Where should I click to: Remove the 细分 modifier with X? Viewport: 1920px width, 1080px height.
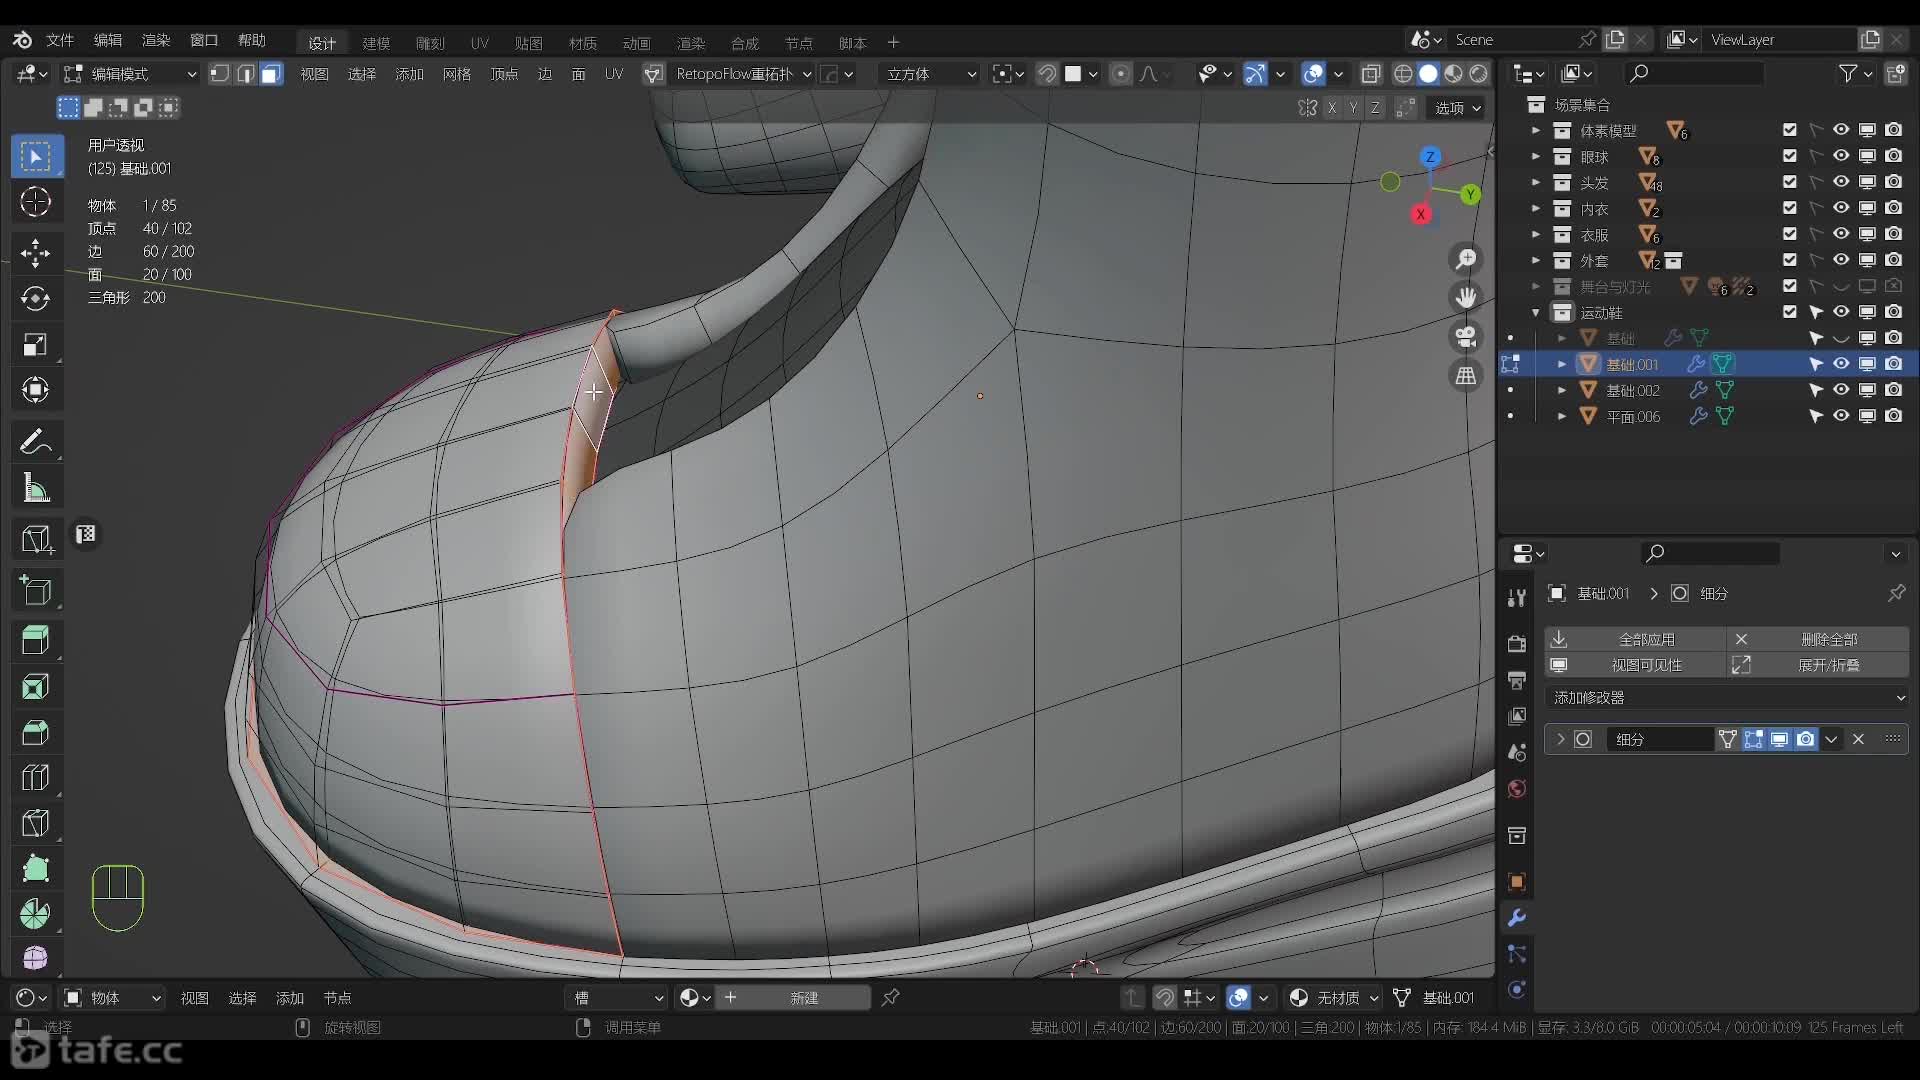click(x=1858, y=739)
